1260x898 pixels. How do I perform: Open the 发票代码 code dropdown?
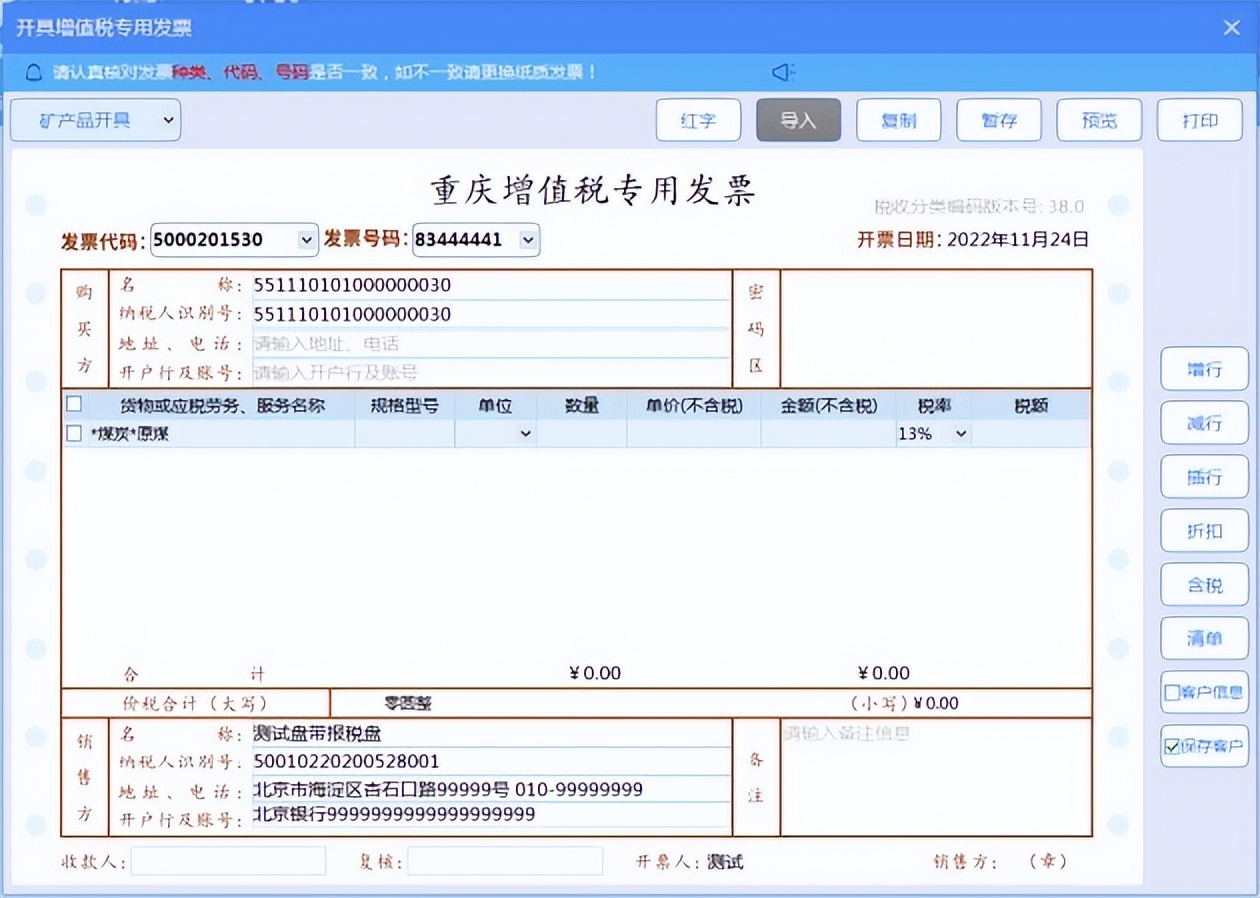pos(305,239)
